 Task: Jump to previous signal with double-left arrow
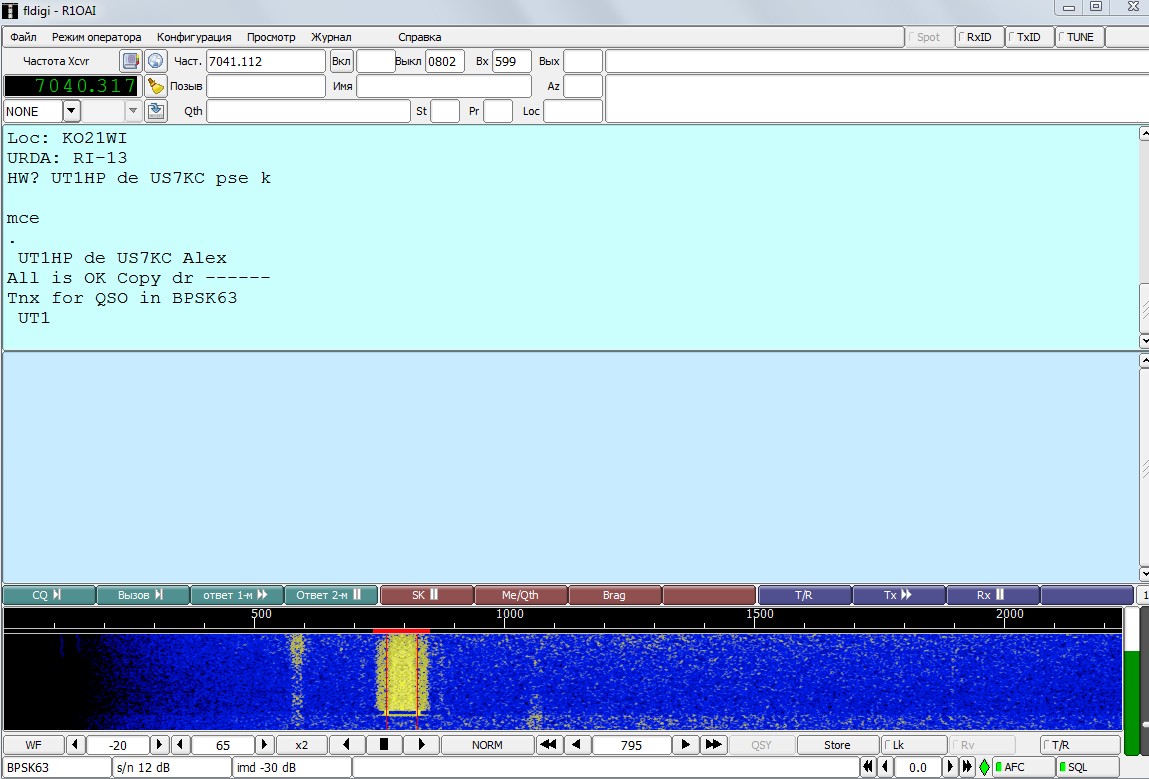pyautogui.click(x=549, y=745)
